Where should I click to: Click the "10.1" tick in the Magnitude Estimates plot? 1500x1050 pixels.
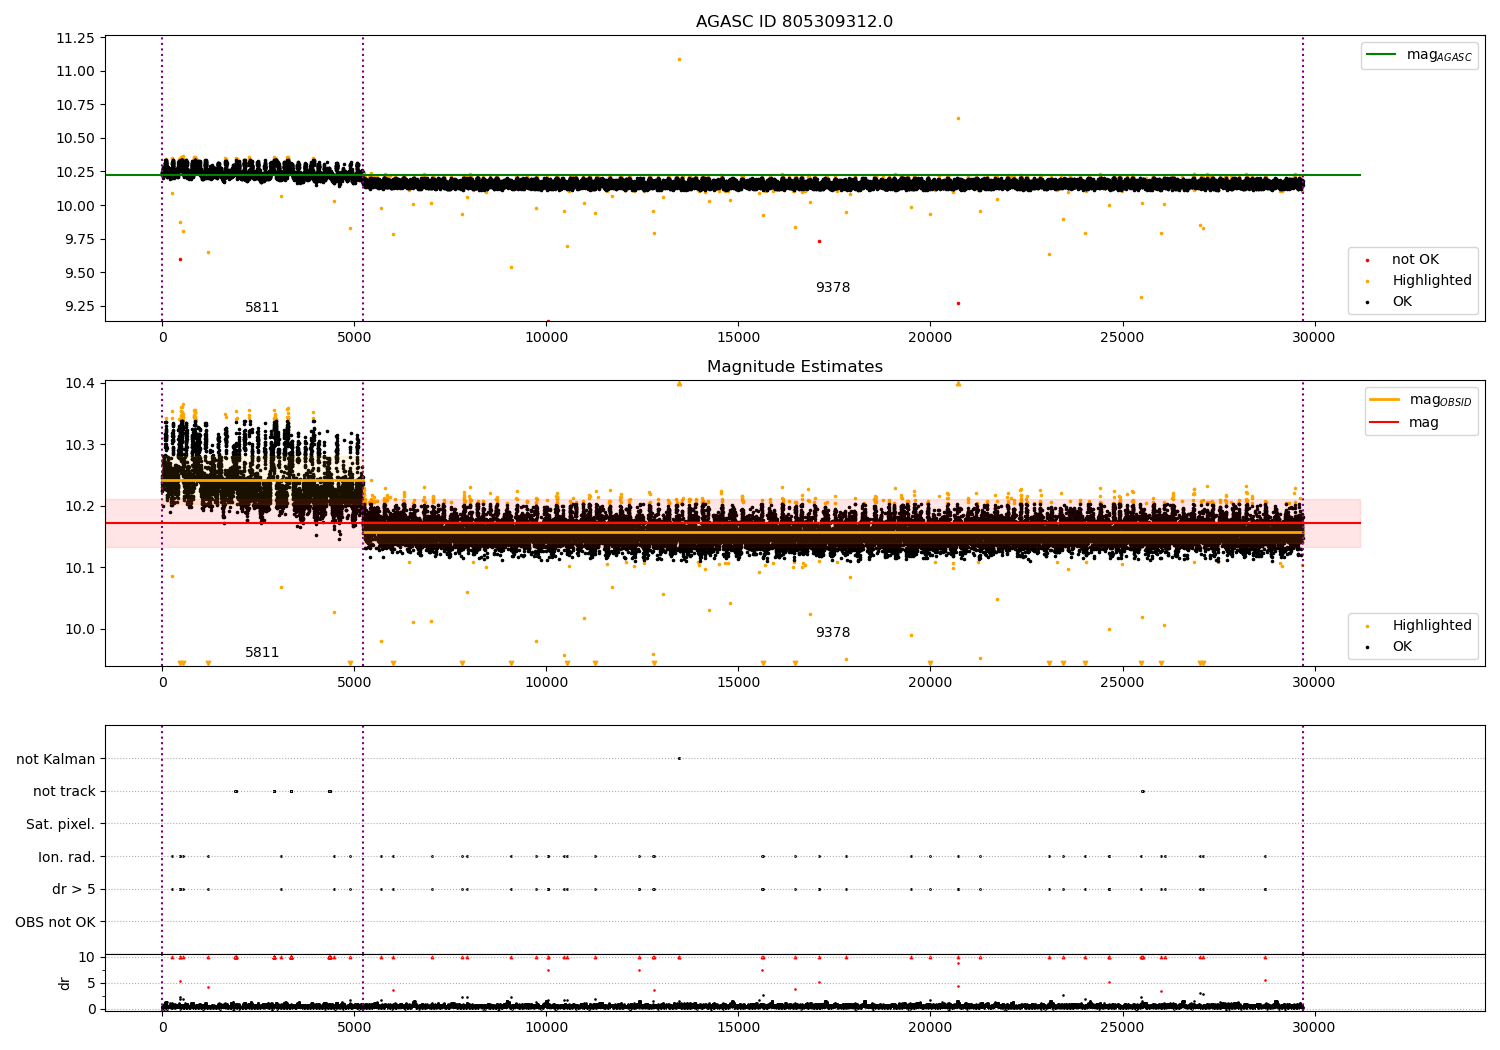(80, 567)
